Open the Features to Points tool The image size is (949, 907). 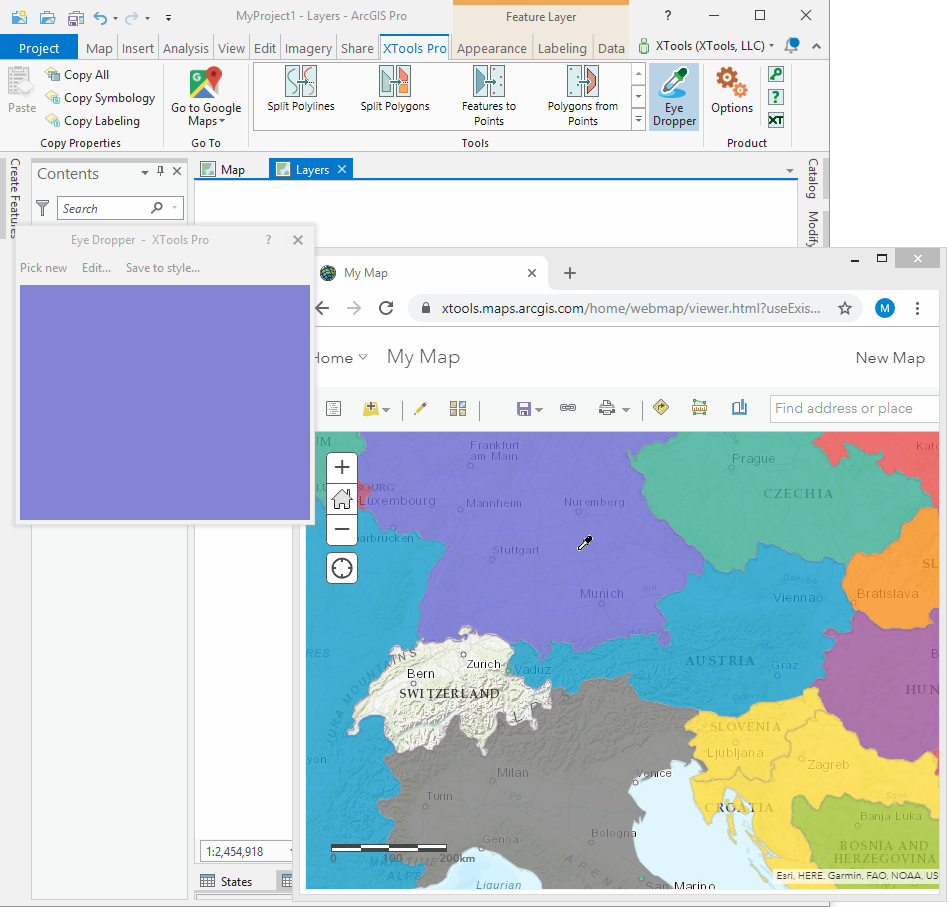(489, 82)
